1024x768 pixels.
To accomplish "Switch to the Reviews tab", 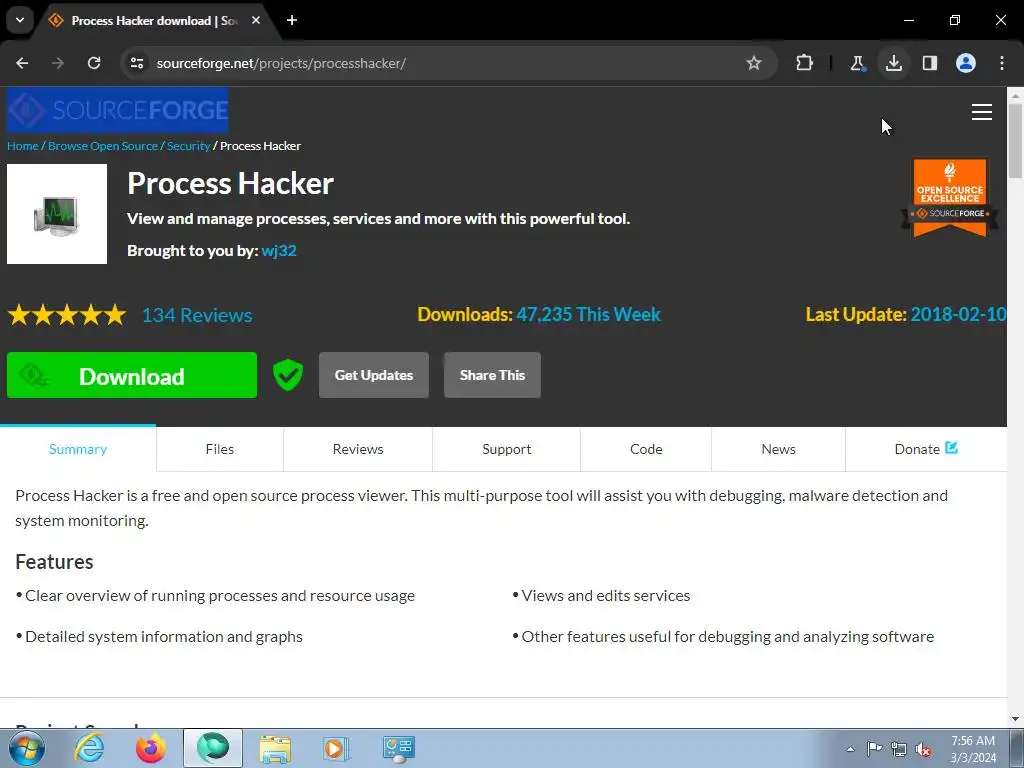I will 358,449.
